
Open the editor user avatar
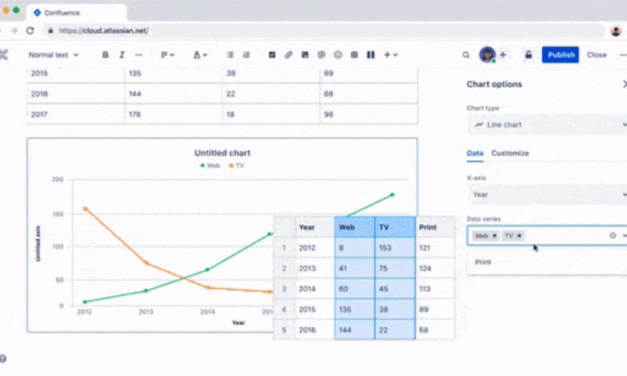coord(487,54)
